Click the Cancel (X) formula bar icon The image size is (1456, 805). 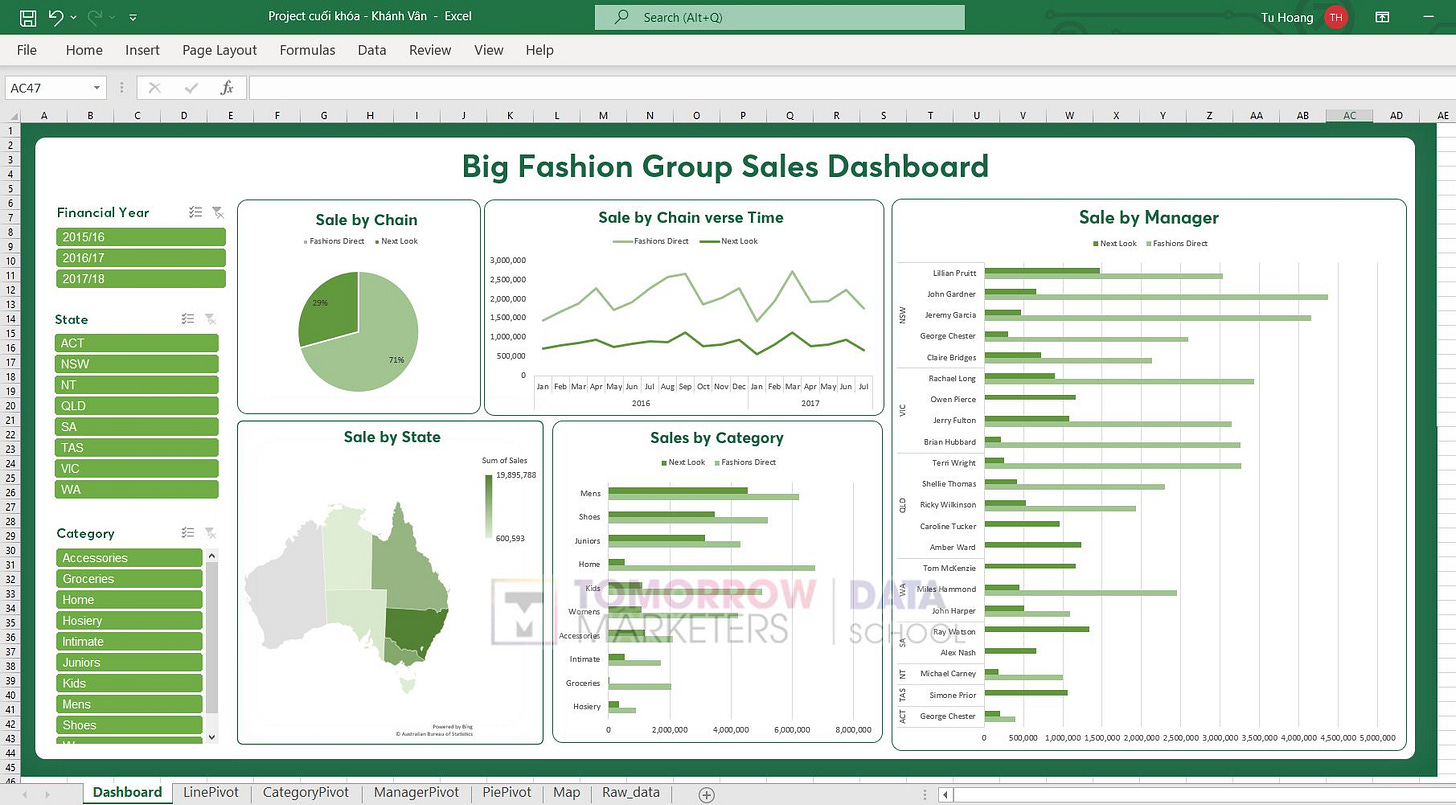pos(154,88)
